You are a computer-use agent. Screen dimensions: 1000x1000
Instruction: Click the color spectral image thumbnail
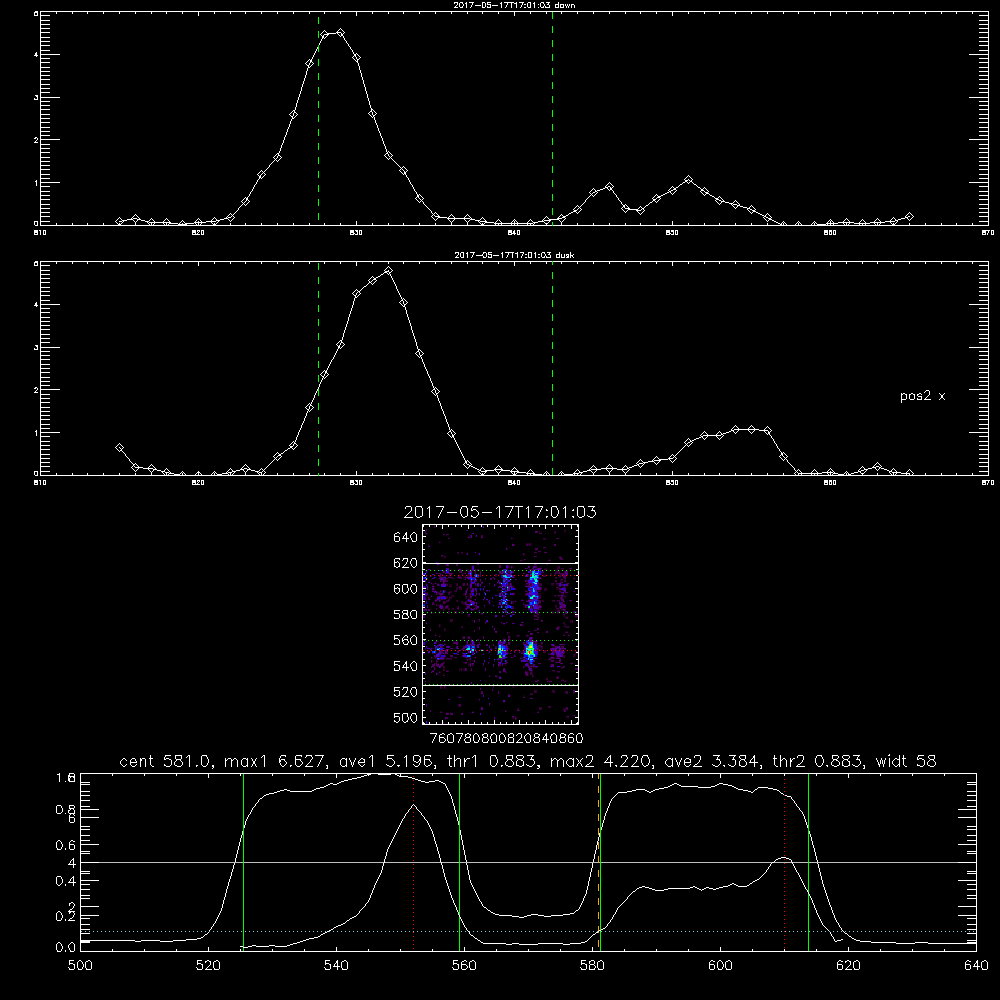point(501,624)
